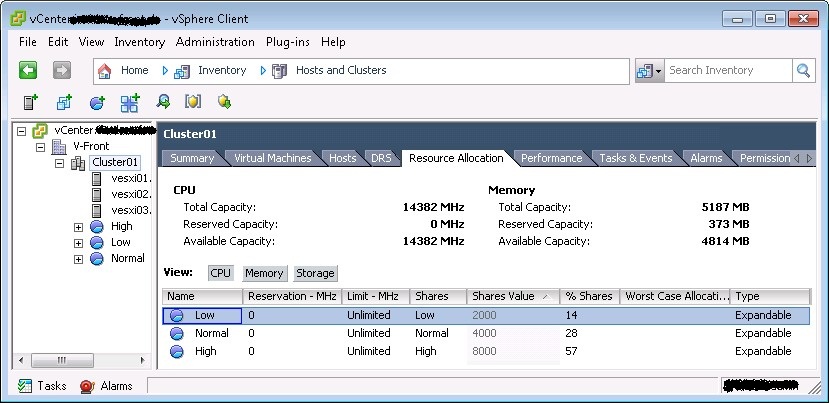Click in the Search Inventory field
829x403 pixels.
(729, 70)
